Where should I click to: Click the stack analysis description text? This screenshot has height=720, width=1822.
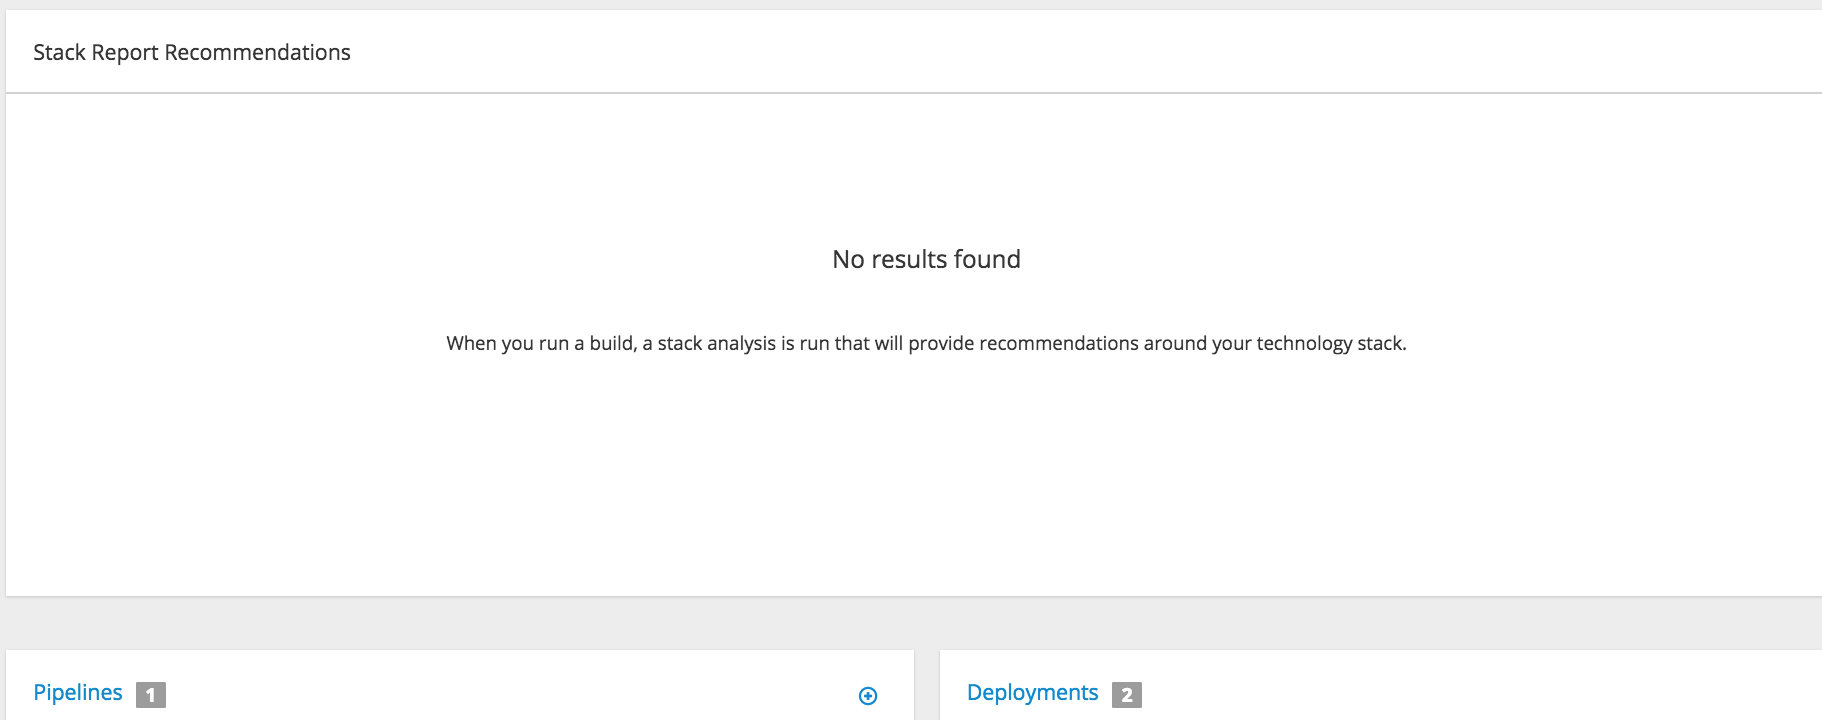click(x=927, y=342)
